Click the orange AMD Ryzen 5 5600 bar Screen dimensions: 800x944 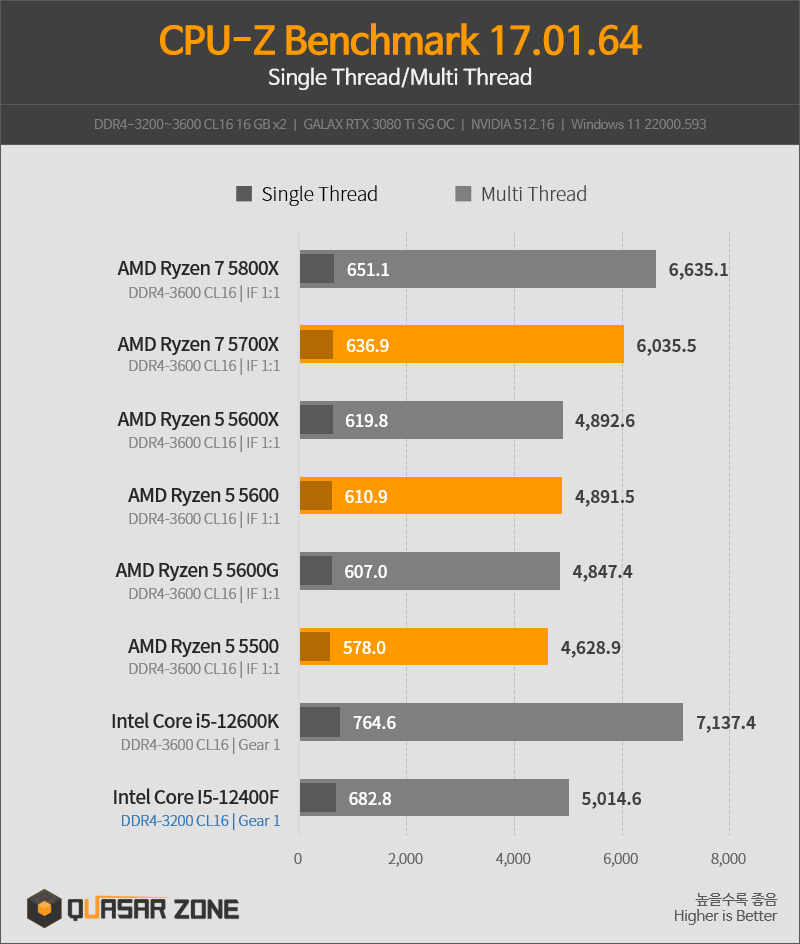tap(431, 495)
